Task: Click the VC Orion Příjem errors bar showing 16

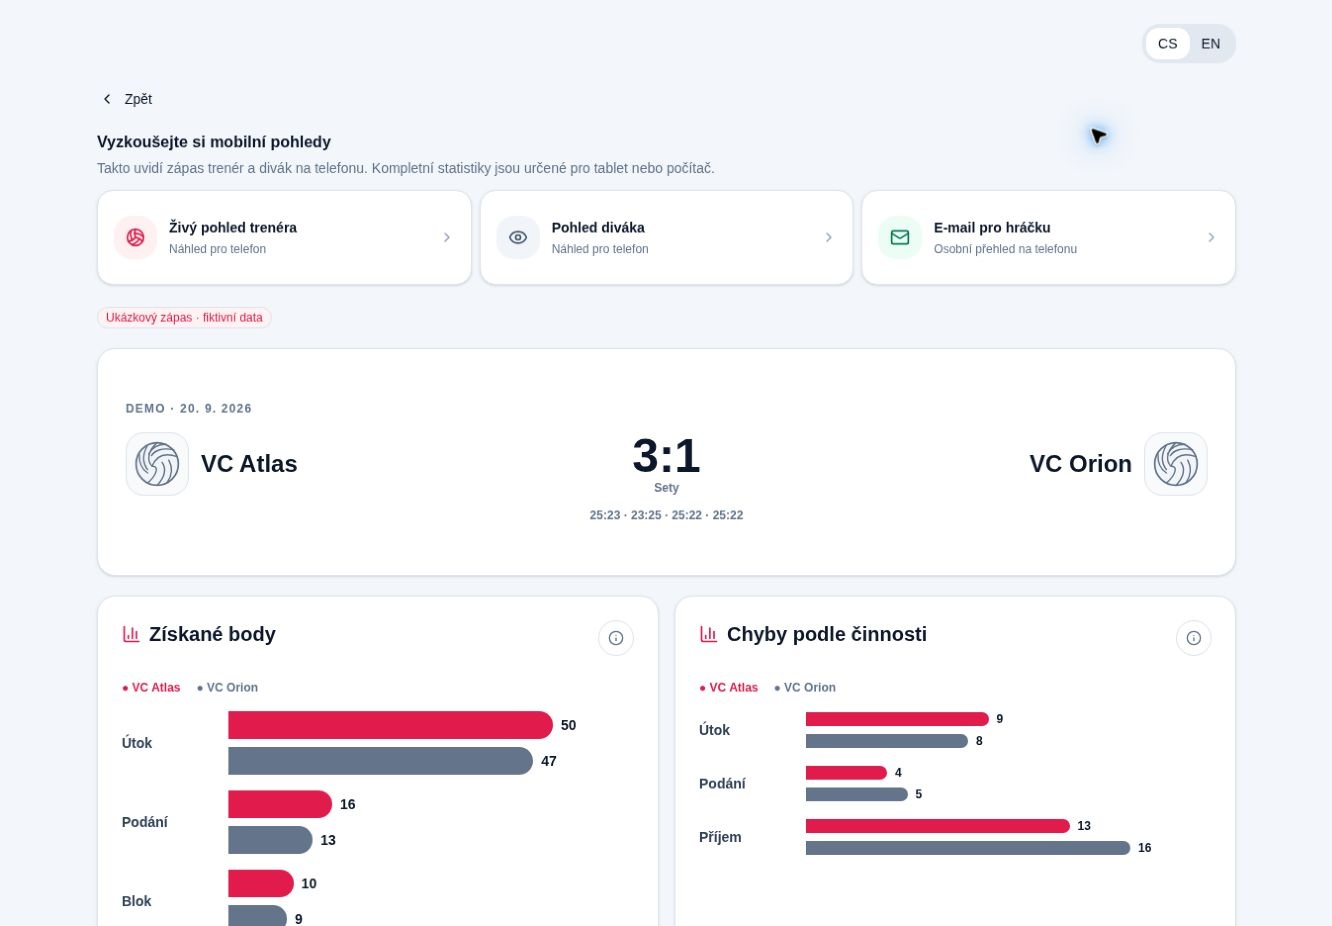Action: (968, 848)
